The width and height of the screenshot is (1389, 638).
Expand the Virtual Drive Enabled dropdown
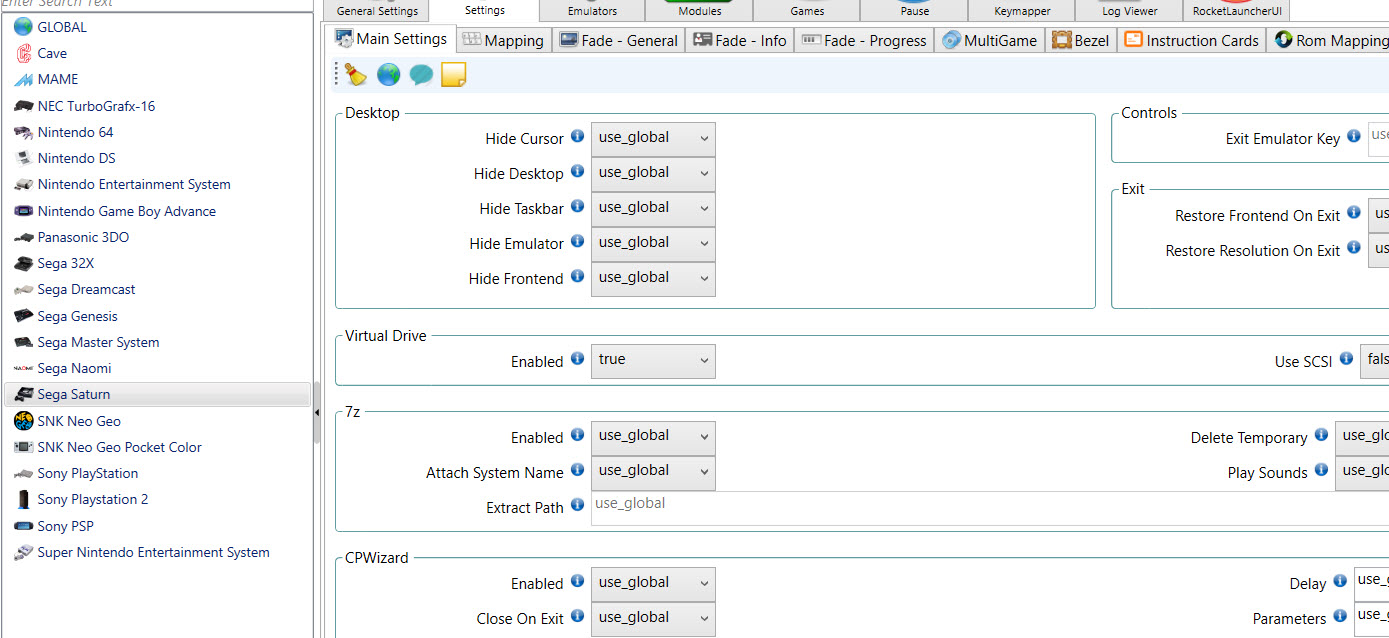pos(653,360)
